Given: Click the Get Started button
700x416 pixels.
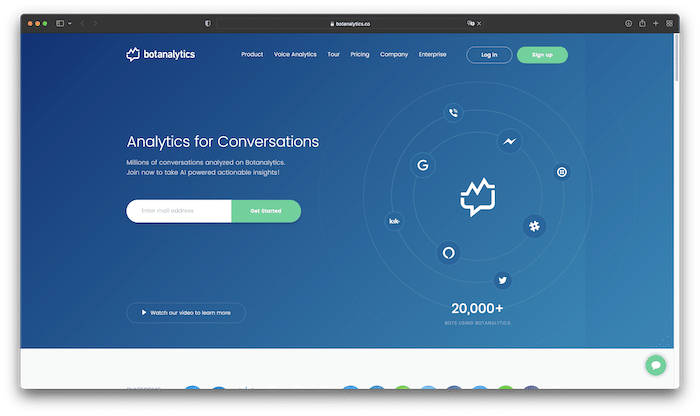Looking at the screenshot, I should [266, 211].
